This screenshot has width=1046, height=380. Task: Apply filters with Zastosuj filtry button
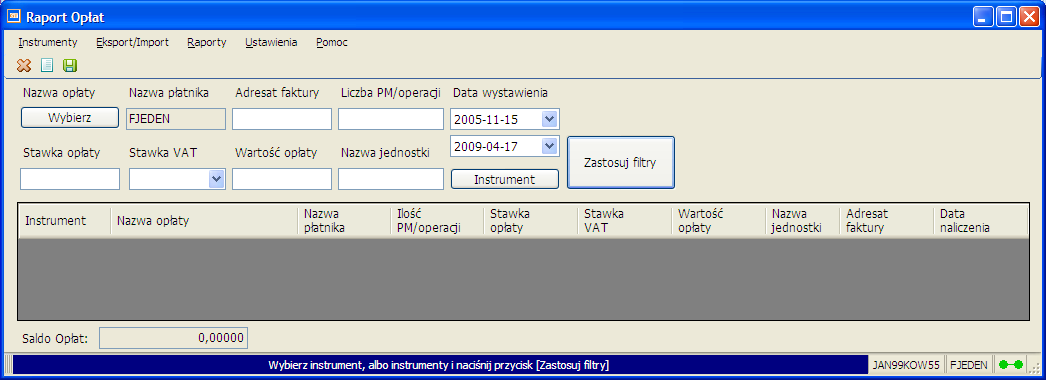pos(621,163)
